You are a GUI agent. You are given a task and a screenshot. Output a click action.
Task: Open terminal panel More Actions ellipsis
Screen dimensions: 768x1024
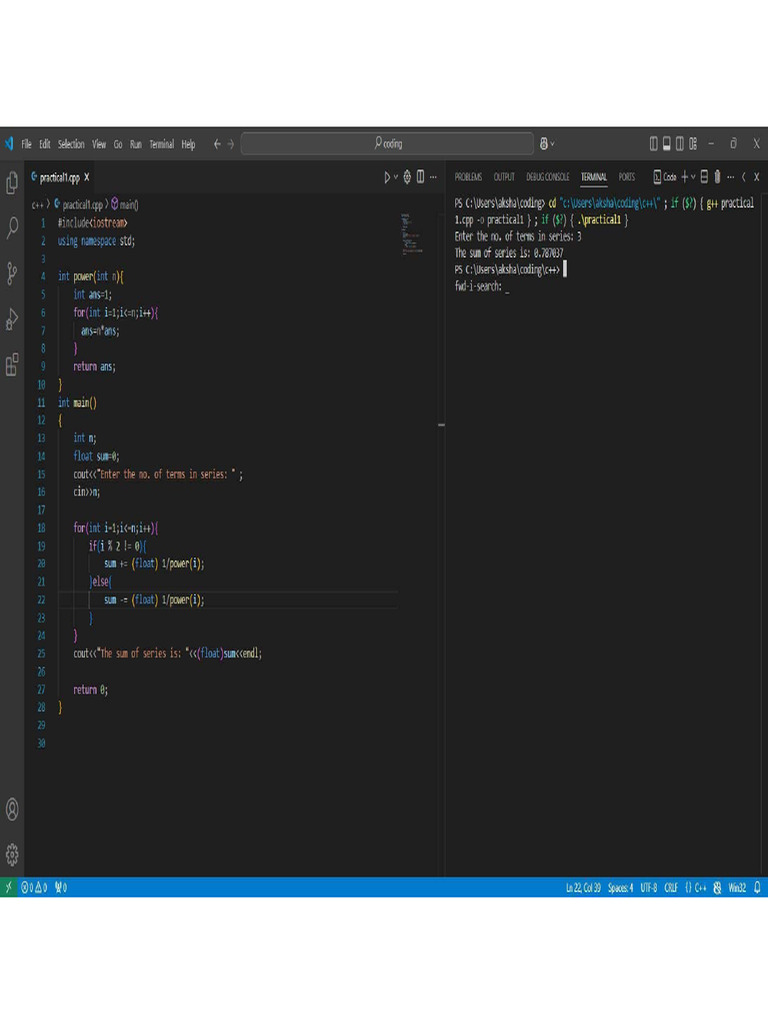click(730, 177)
